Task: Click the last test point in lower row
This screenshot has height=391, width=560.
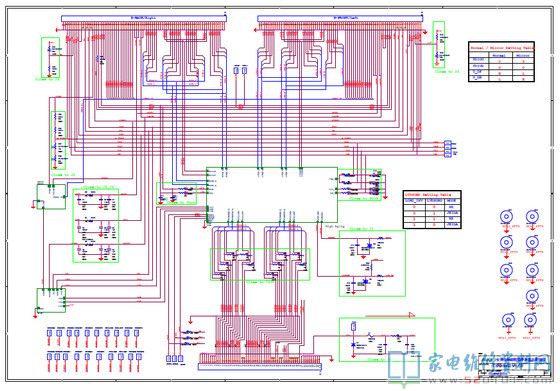Action: point(140,356)
